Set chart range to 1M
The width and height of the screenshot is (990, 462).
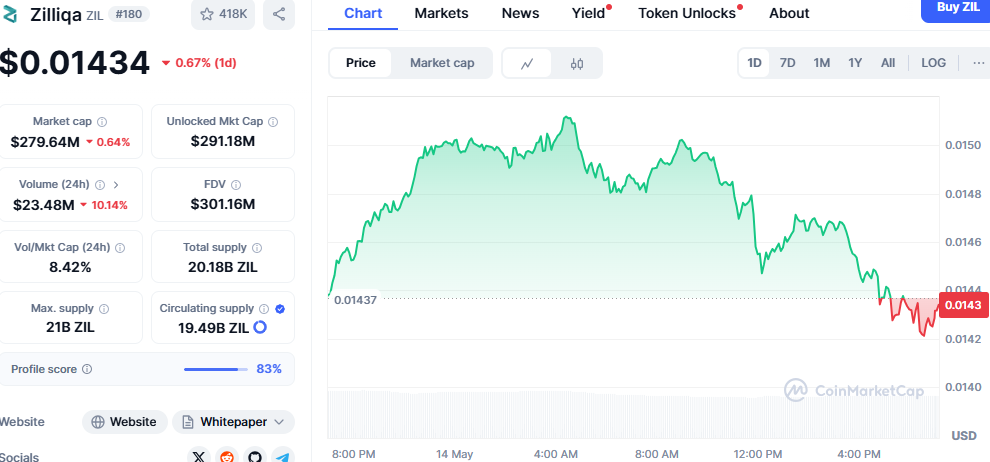pyautogui.click(x=821, y=62)
